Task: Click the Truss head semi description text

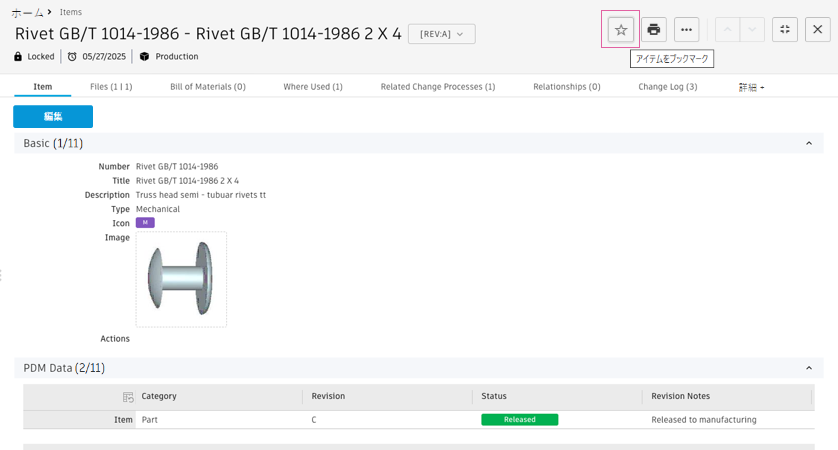Action: tap(201, 195)
